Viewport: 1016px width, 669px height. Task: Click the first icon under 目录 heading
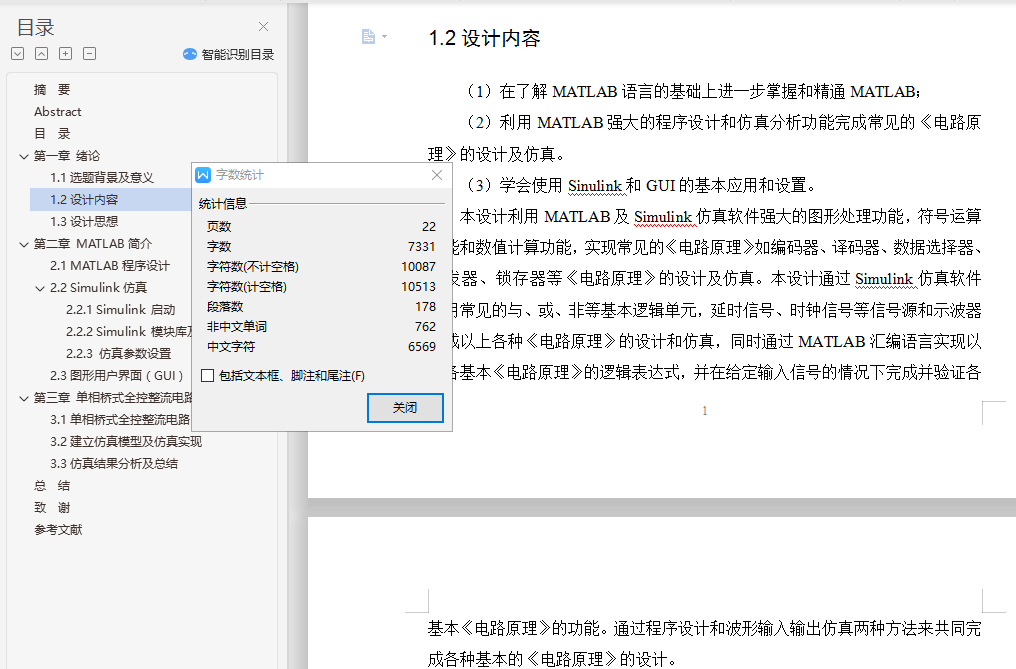17,54
